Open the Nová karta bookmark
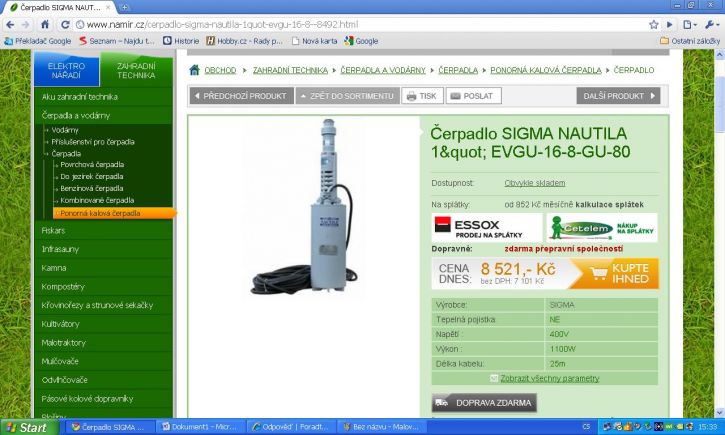Image resolution: width=725 pixels, height=435 pixels. click(x=314, y=41)
